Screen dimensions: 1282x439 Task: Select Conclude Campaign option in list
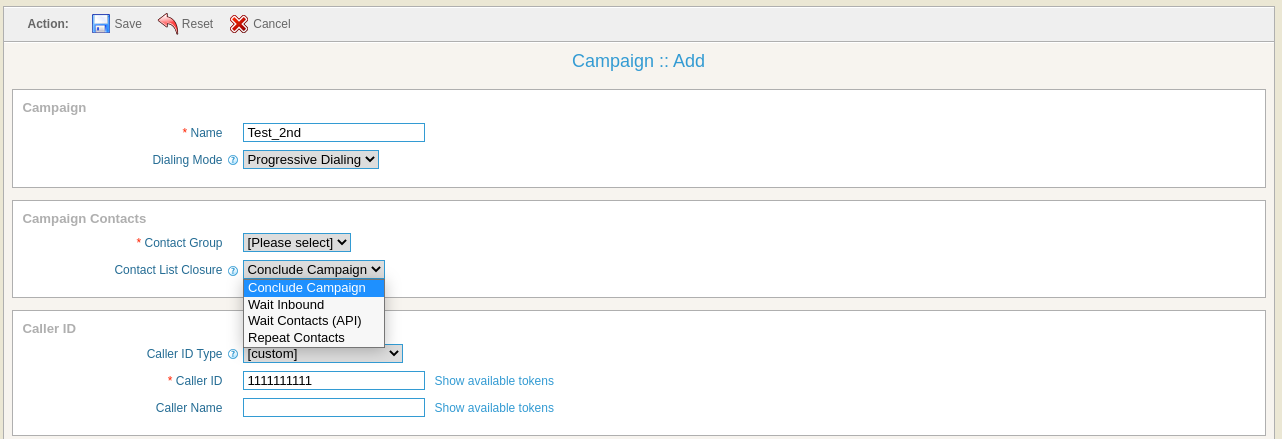coord(314,288)
